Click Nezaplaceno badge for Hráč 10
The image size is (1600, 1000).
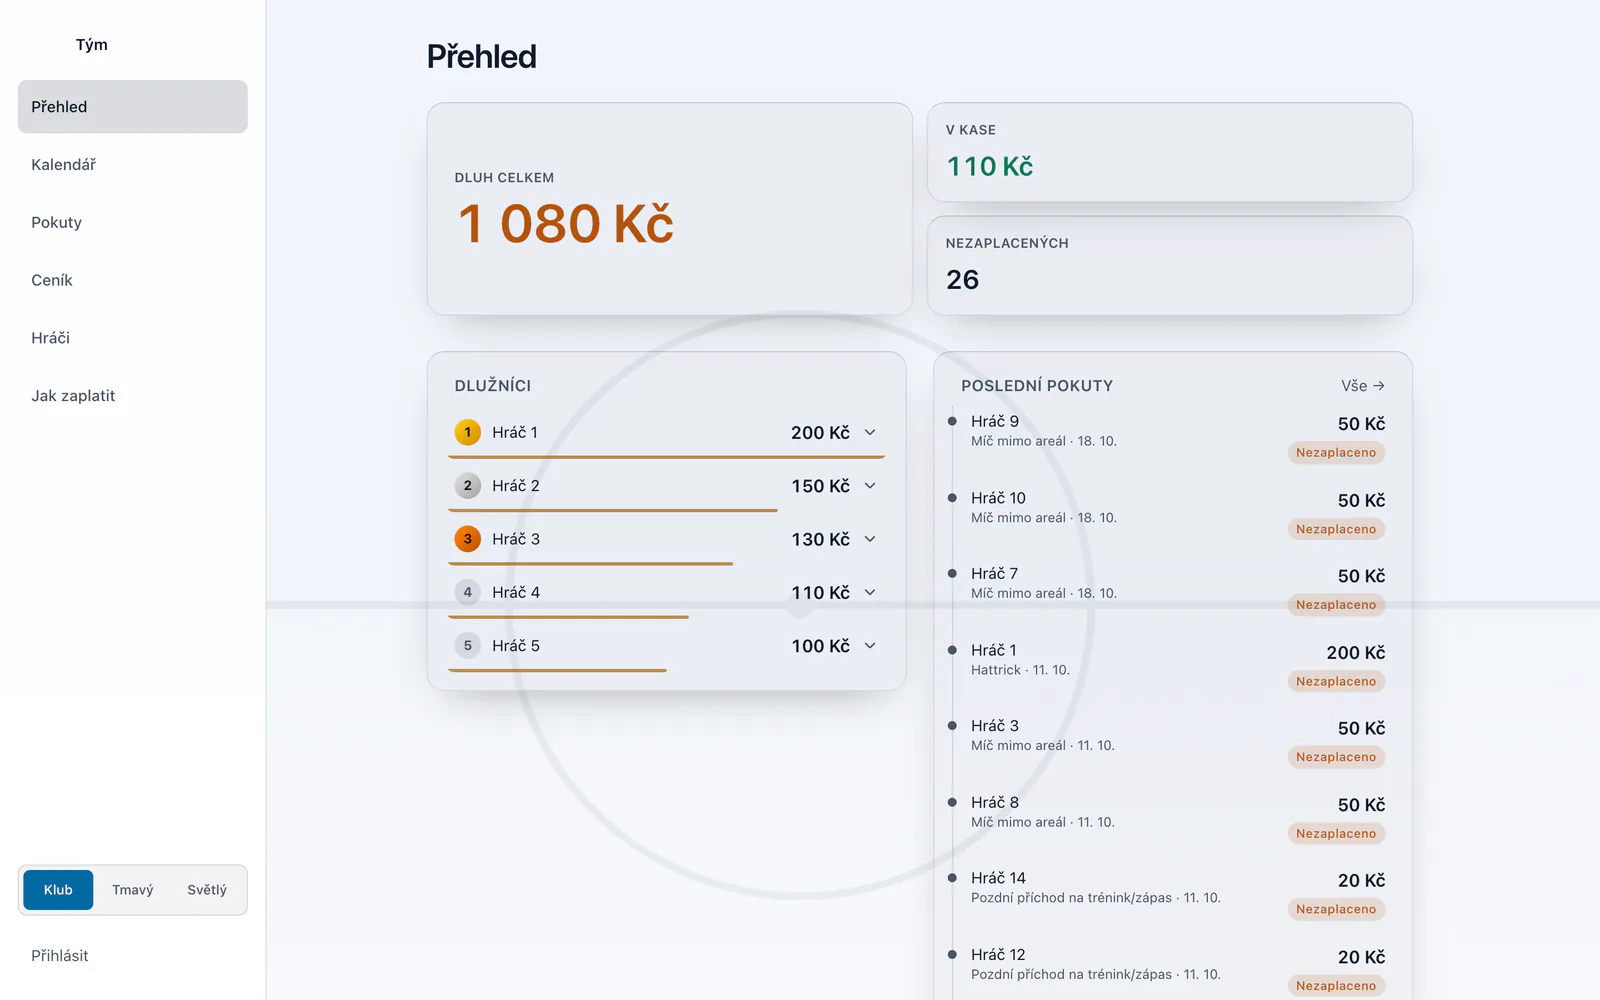click(1336, 529)
